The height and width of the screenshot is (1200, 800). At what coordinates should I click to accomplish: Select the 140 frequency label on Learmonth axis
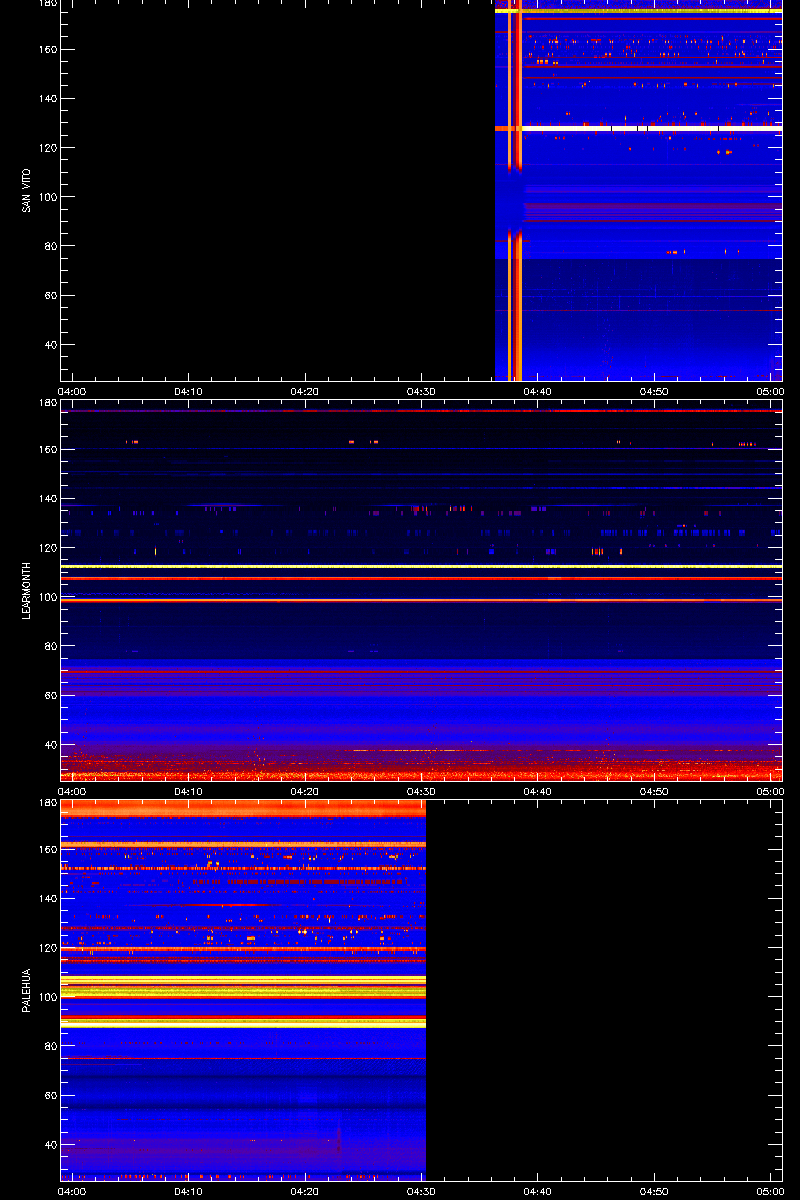point(48,499)
